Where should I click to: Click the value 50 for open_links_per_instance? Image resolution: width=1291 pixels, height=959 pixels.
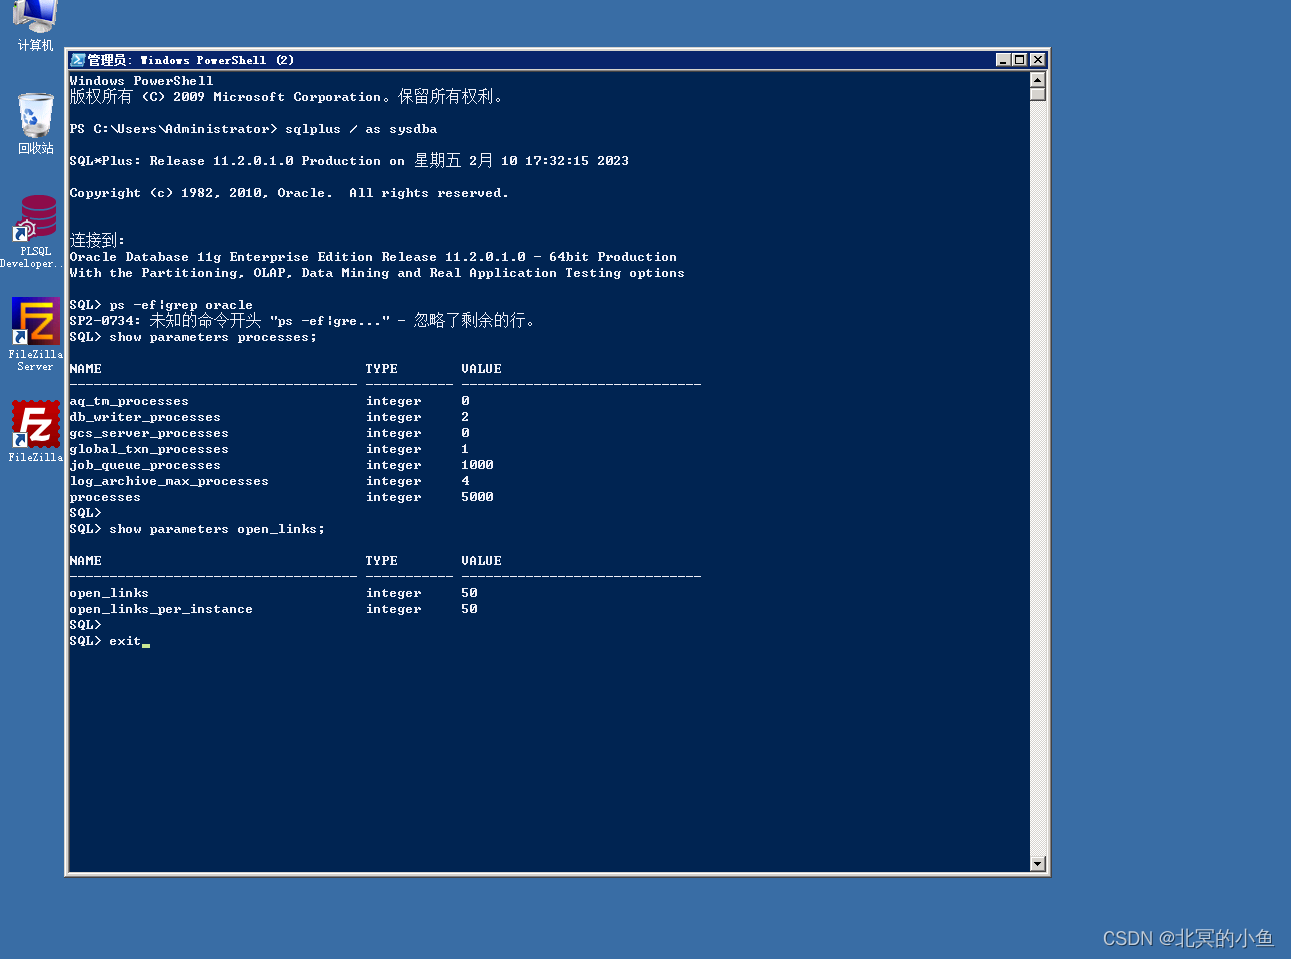[469, 609]
